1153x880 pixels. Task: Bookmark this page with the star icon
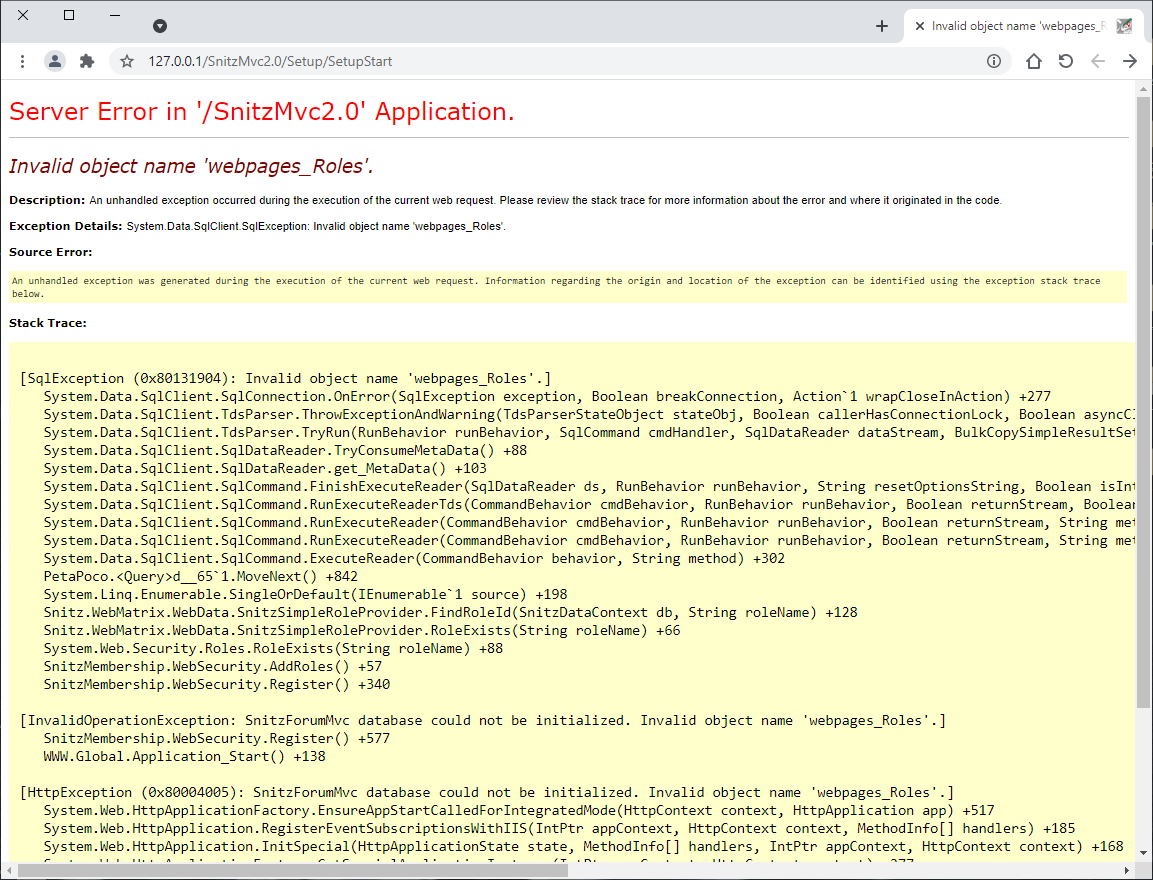coord(127,61)
